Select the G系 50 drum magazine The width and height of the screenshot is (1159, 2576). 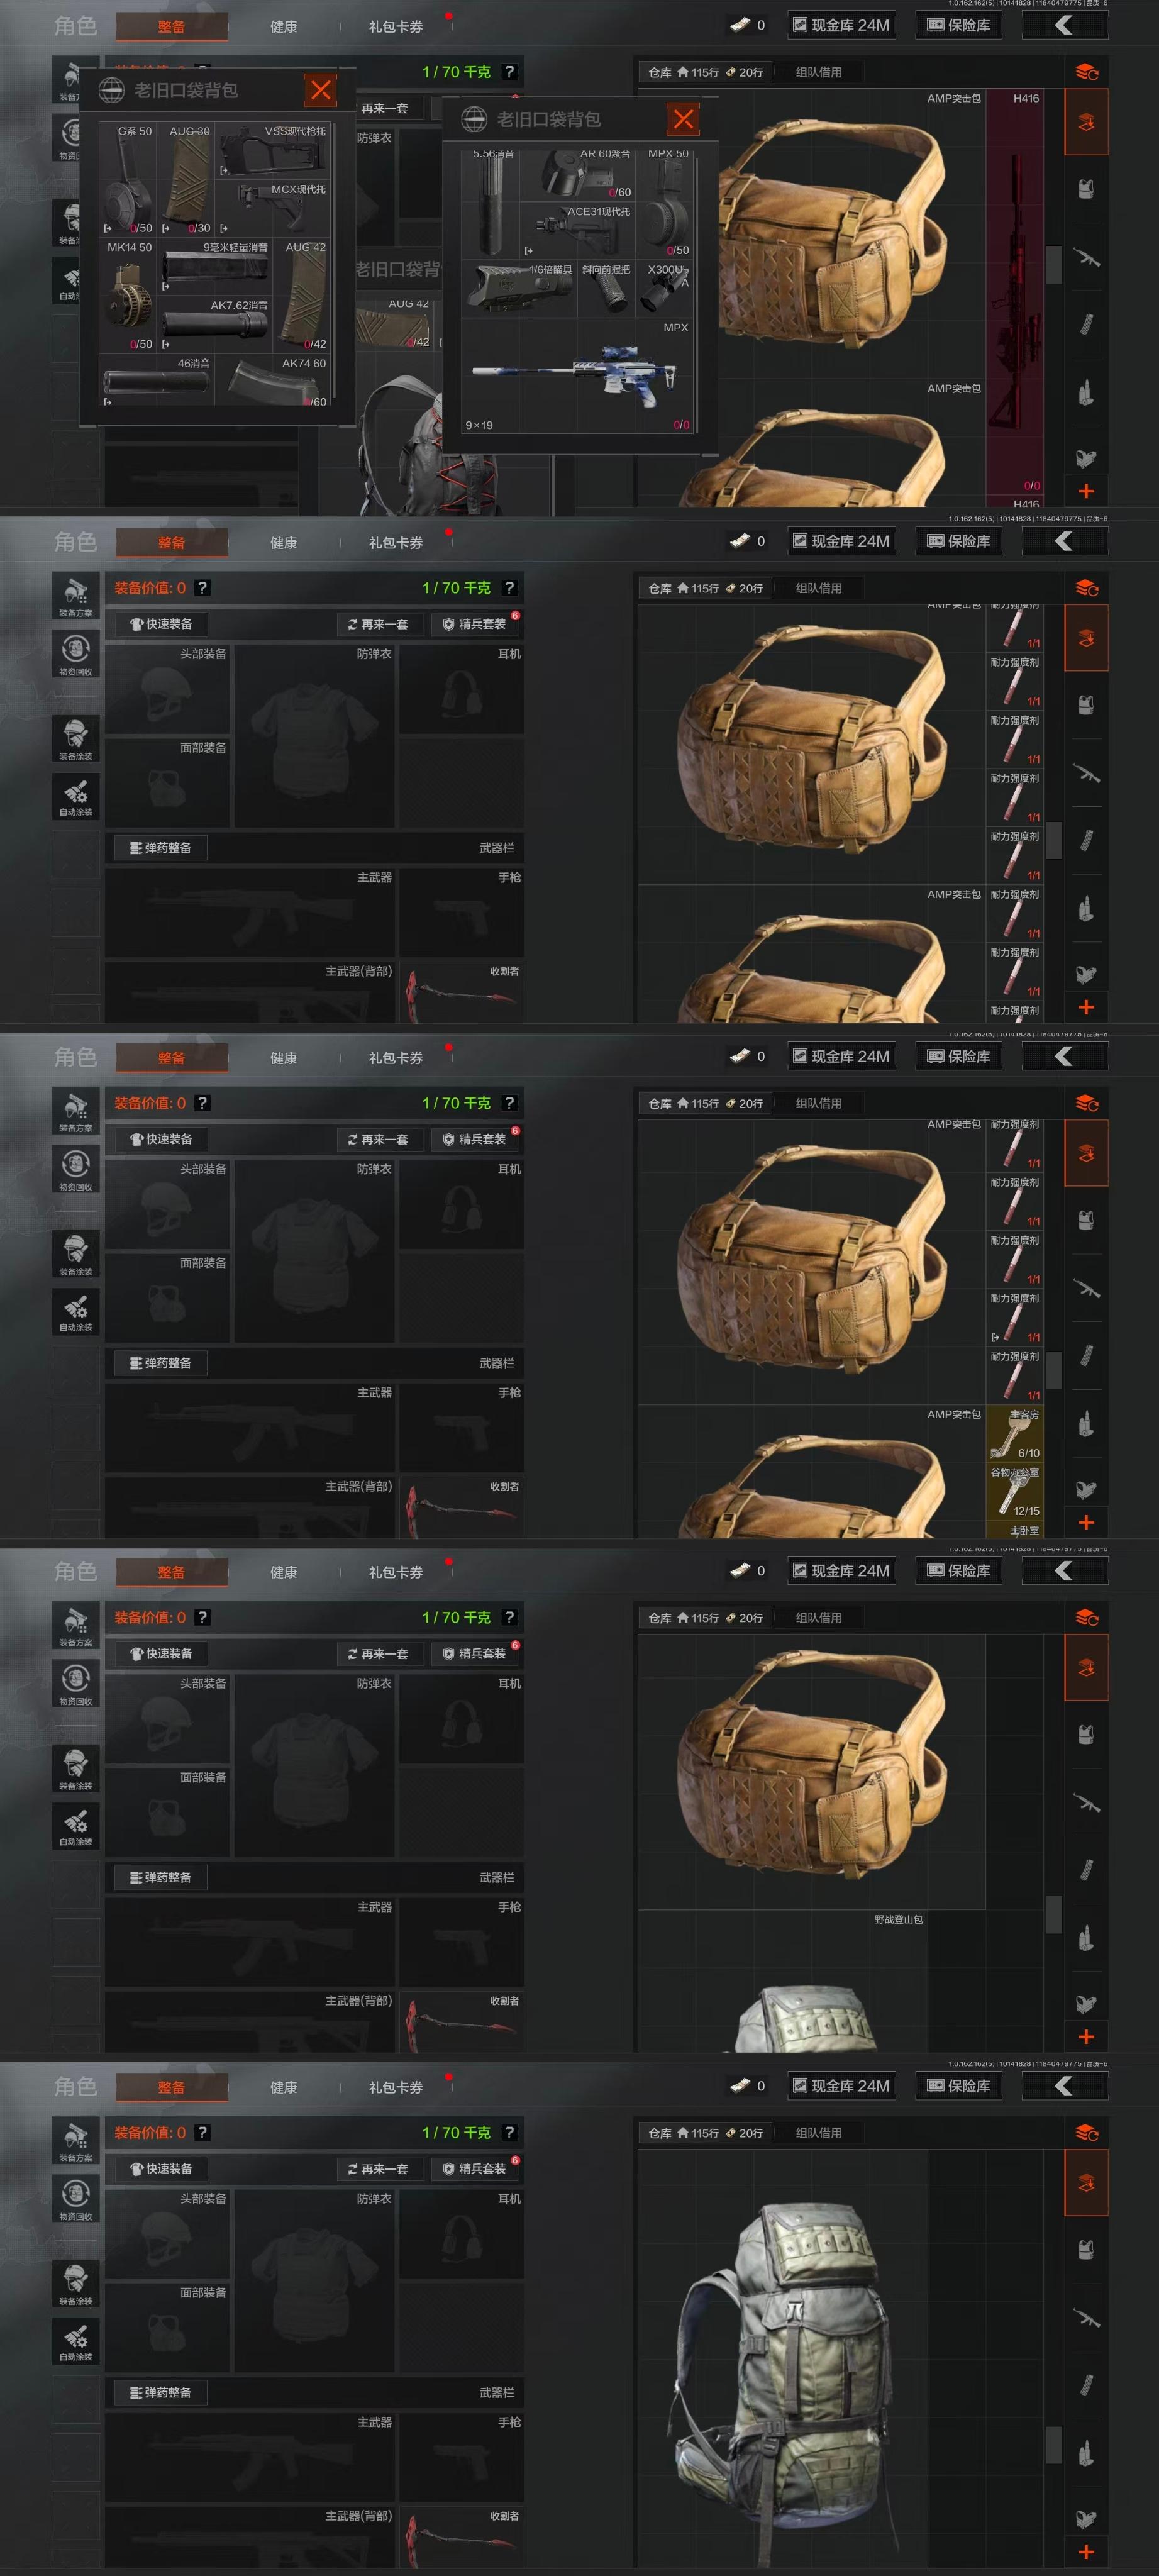coord(128,179)
